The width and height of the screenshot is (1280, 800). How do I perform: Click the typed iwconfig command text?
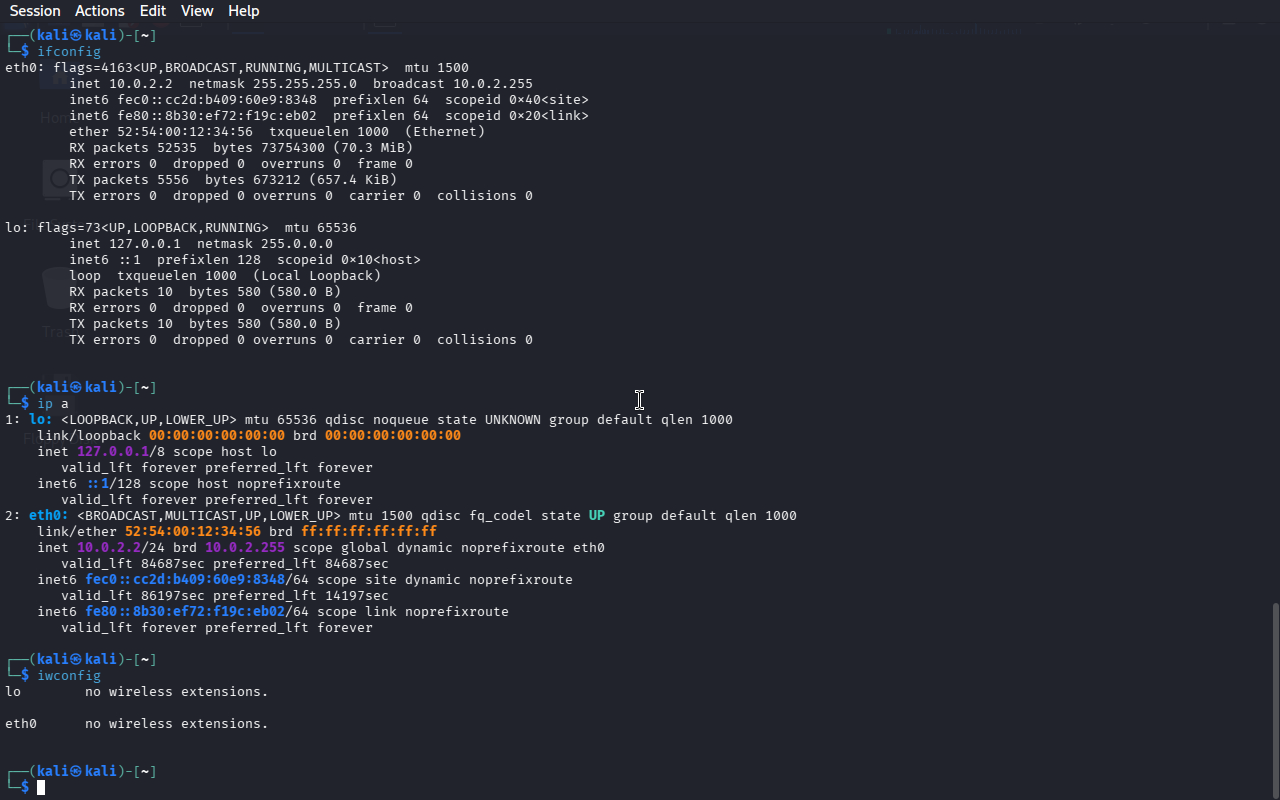69,676
